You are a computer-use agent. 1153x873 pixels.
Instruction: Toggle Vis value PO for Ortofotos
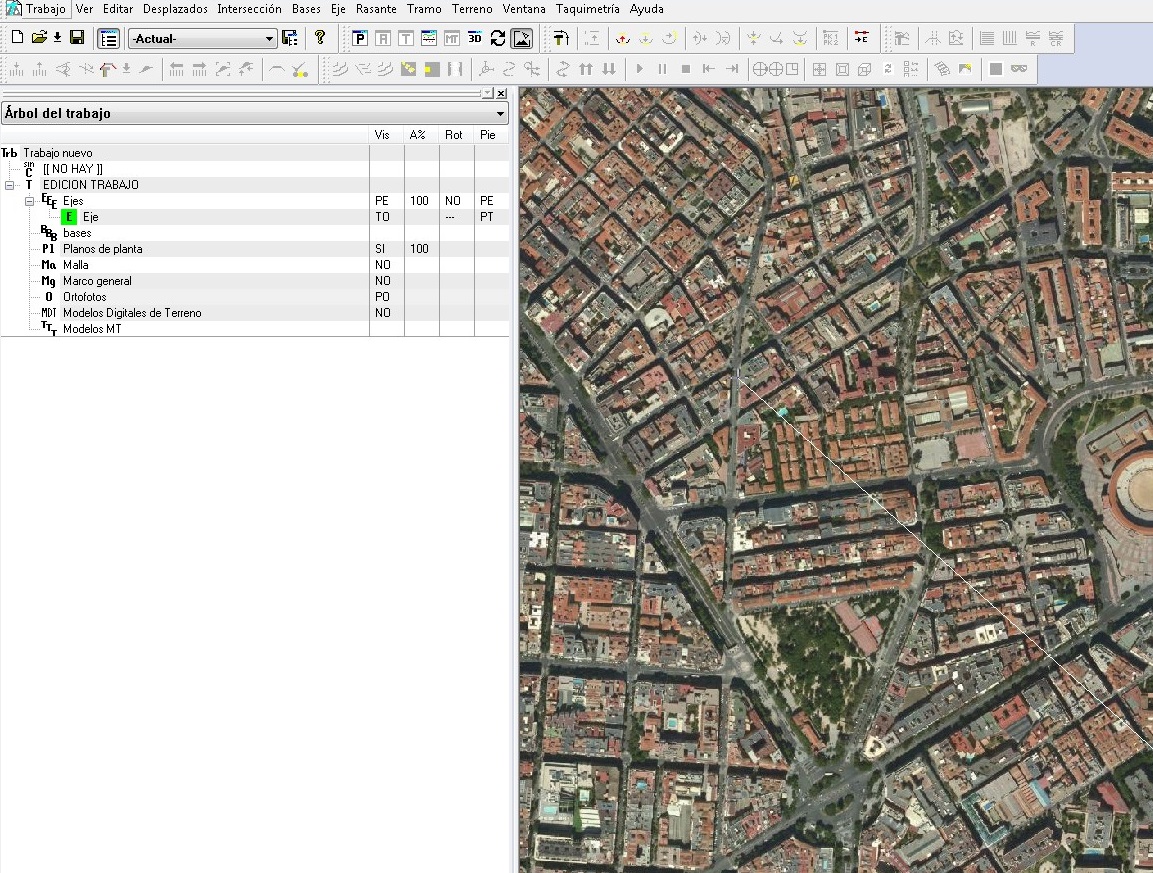[x=382, y=297]
